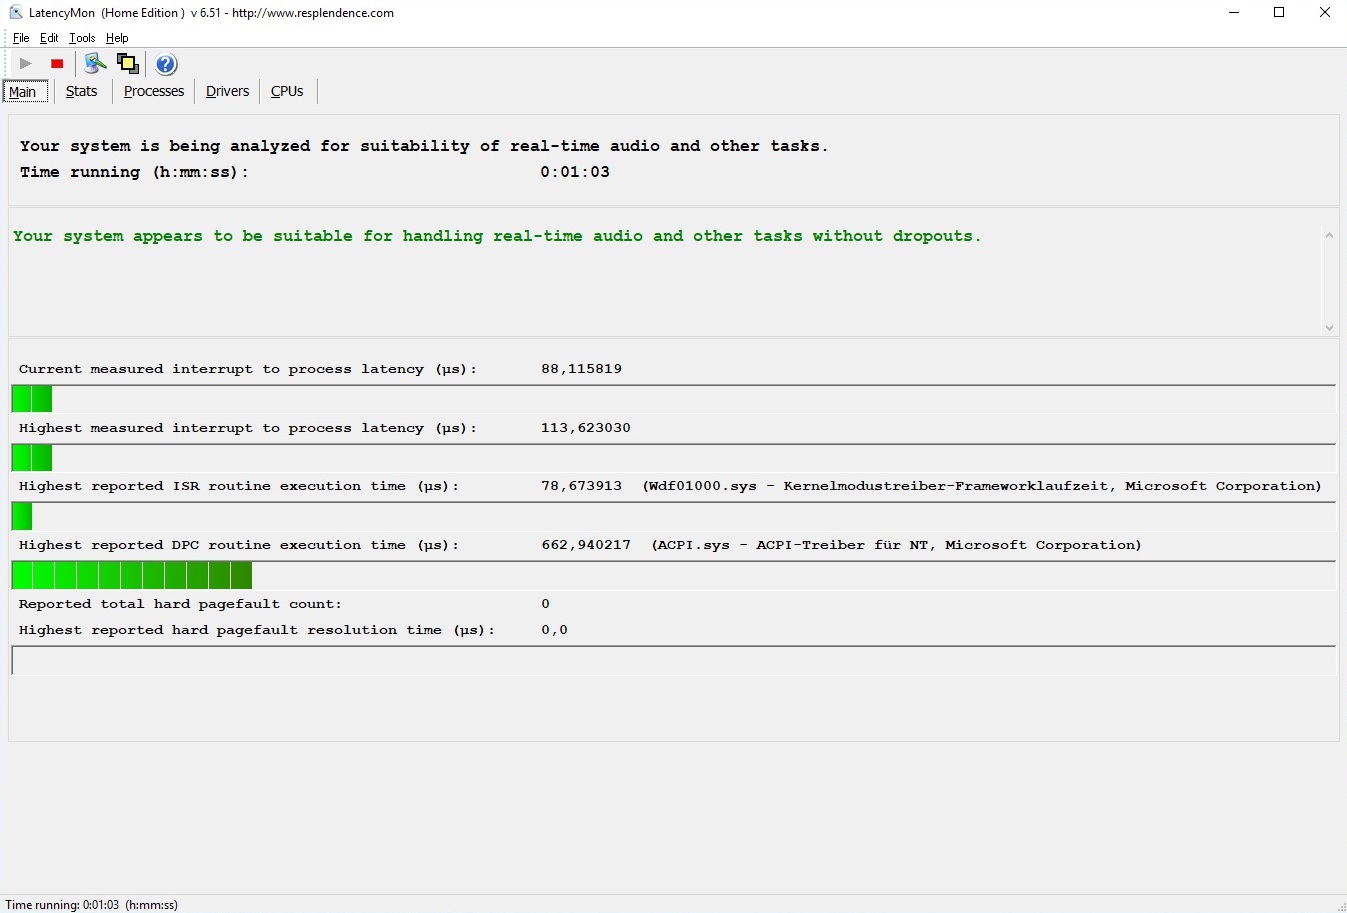The height and width of the screenshot is (913, 1347).
Task: Click the 'Your system is being analyzed' text
Action: pos(424,146)
